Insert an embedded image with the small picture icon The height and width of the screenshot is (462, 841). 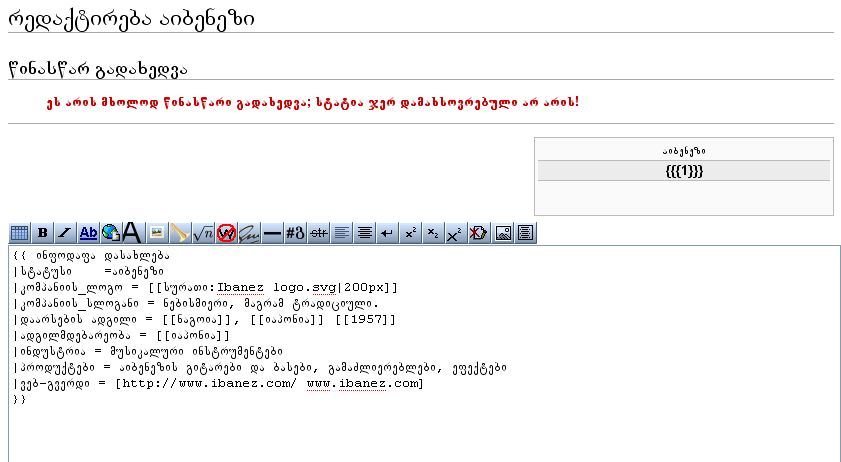click(x=157, y=233)
